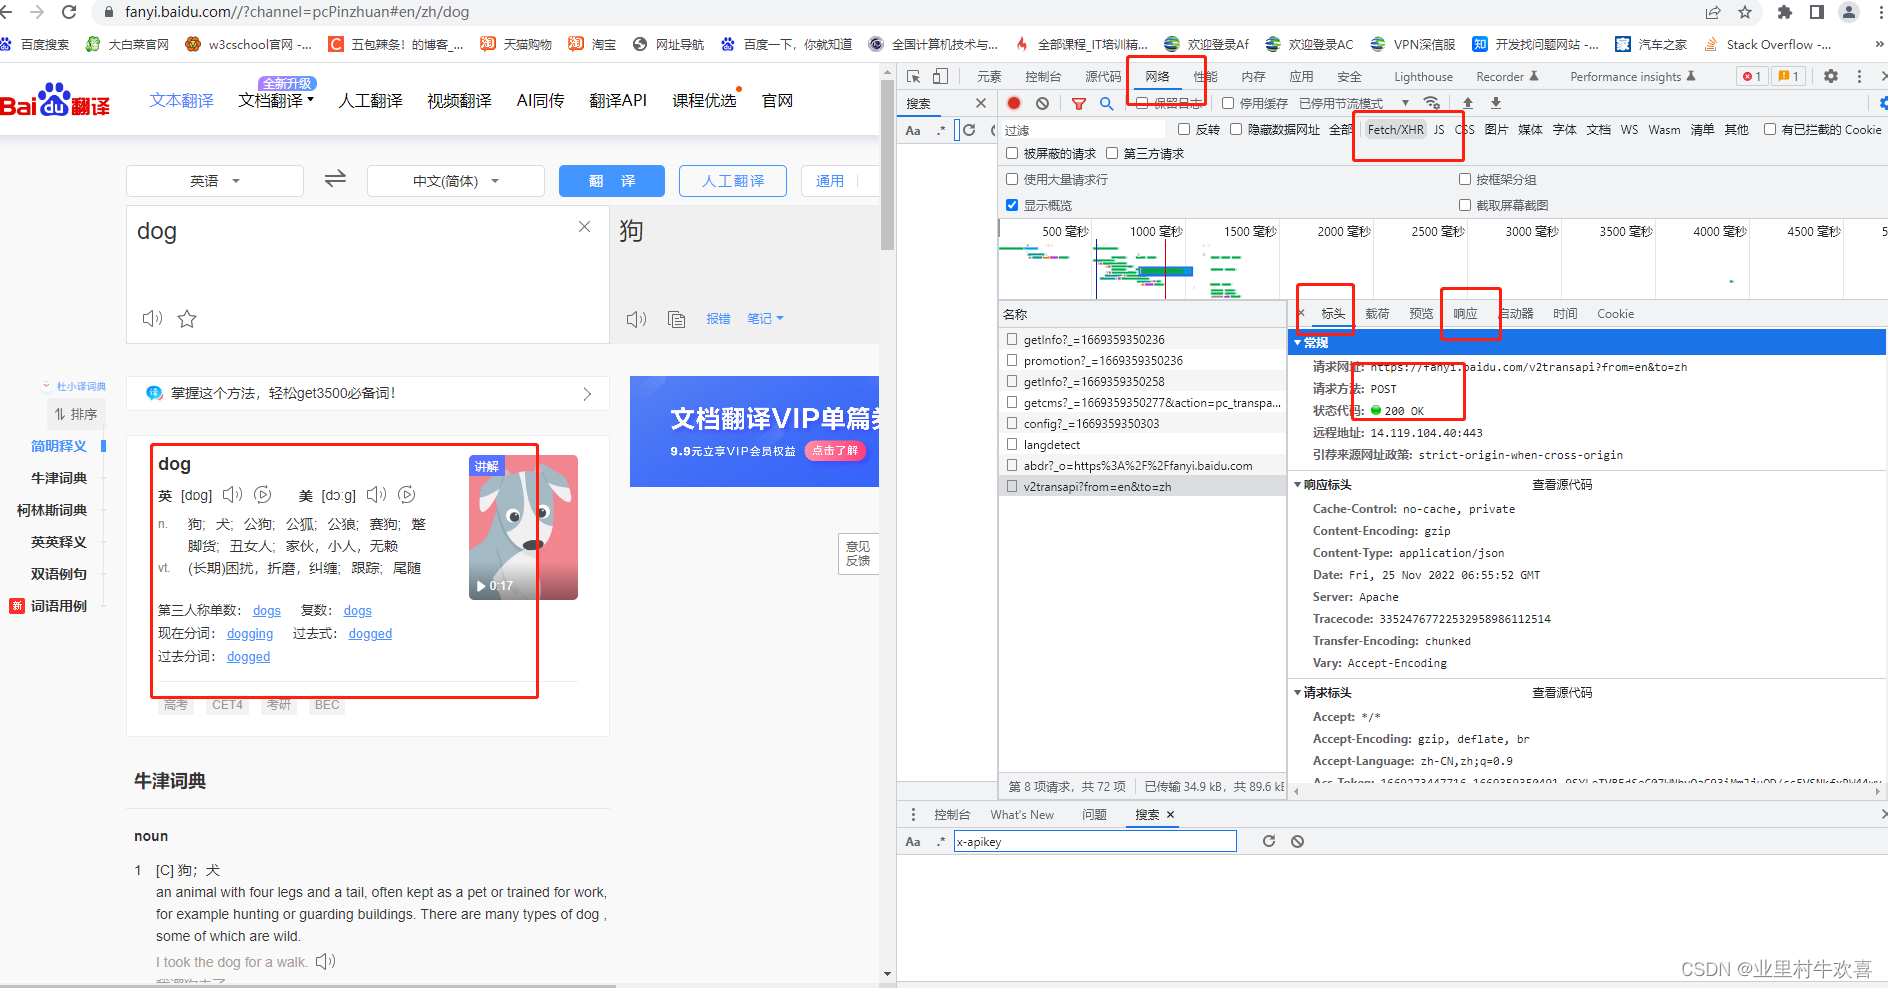Swap source and target languages

click(x=335, y=179)
